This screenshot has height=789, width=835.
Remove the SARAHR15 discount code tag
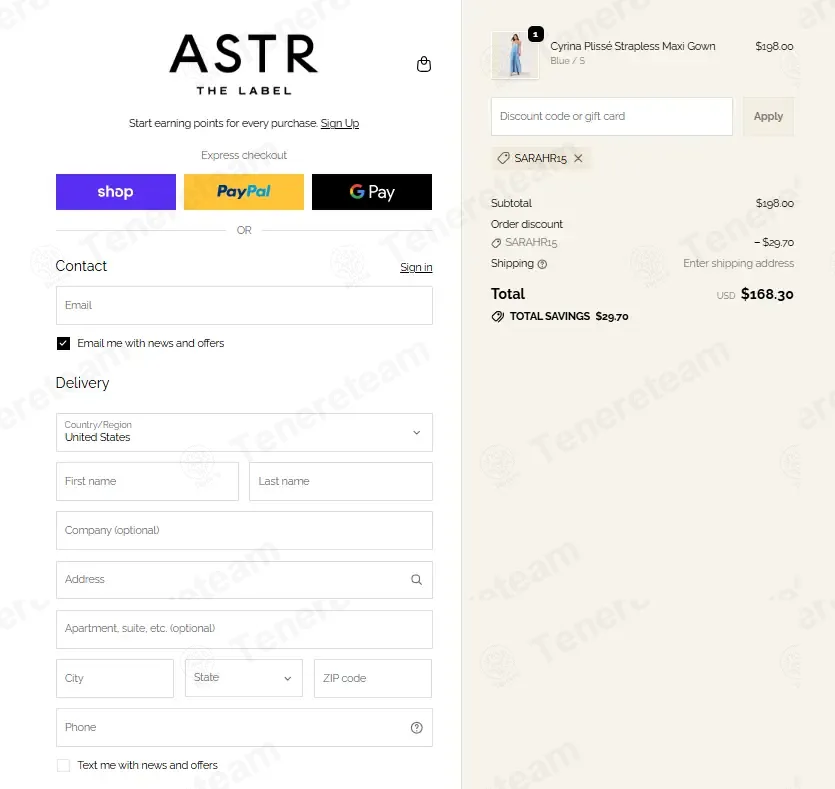(578, 158)
